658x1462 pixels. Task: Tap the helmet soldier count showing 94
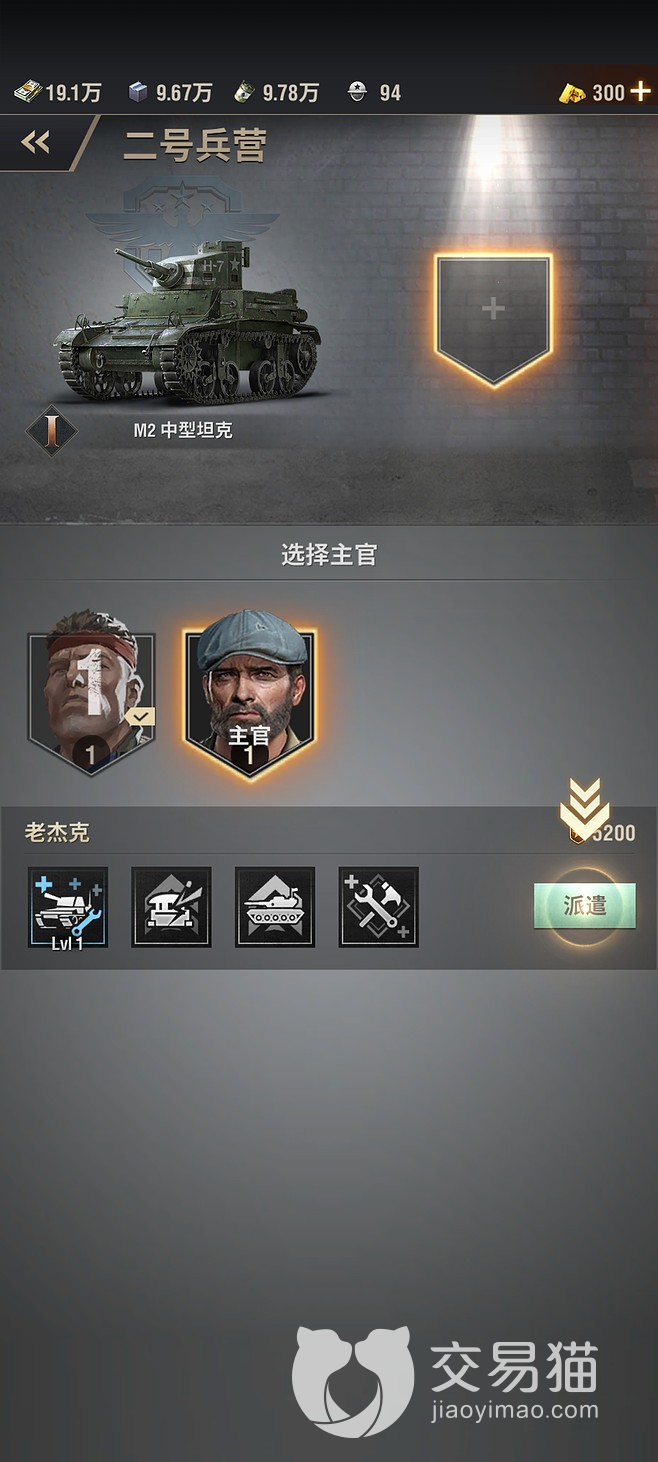tap(374, 93)
